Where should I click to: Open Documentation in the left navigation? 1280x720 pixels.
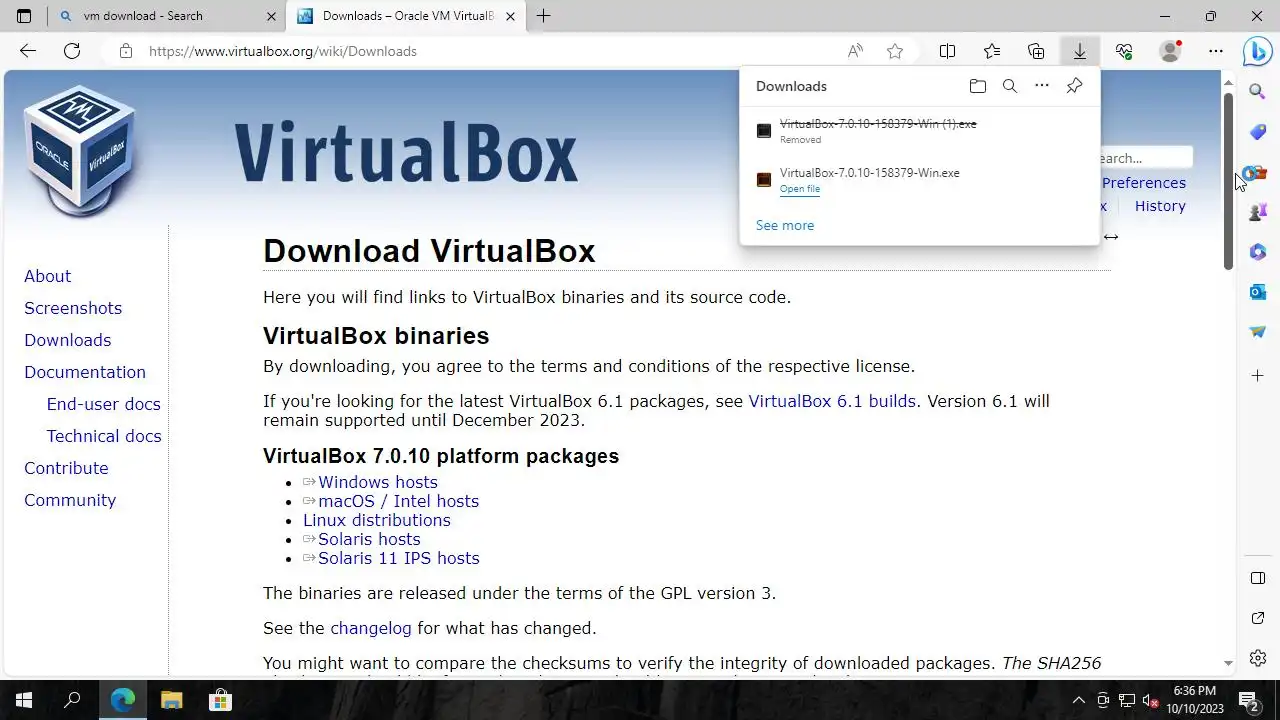click(85, 372)
